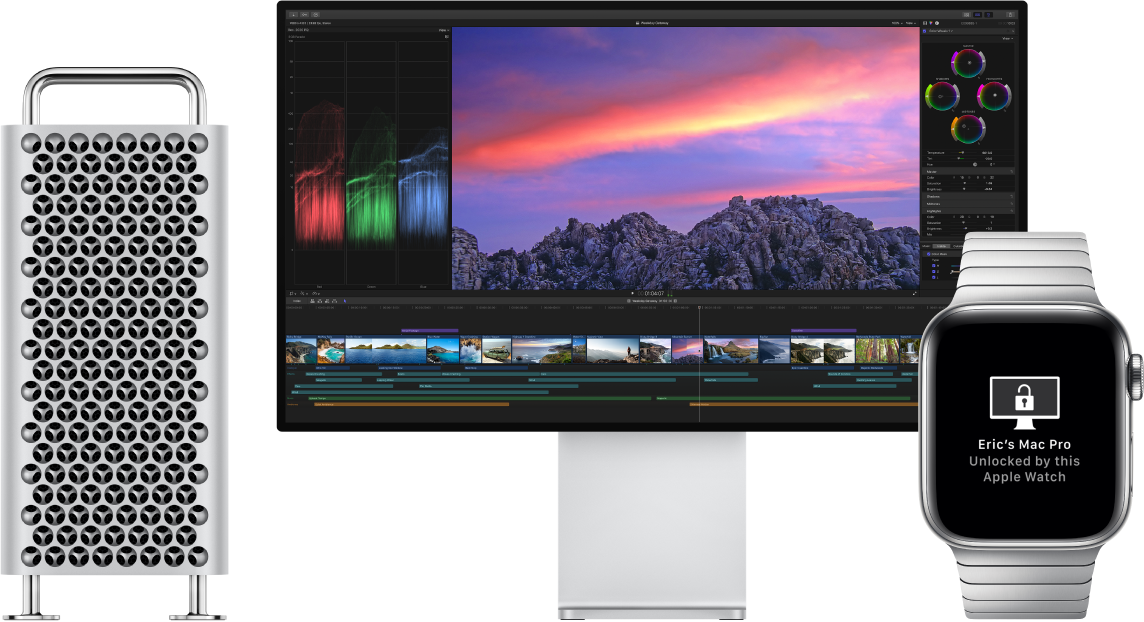
Task: Reset Master section with its arrow icon
Action: click(x=1011, y=171)
